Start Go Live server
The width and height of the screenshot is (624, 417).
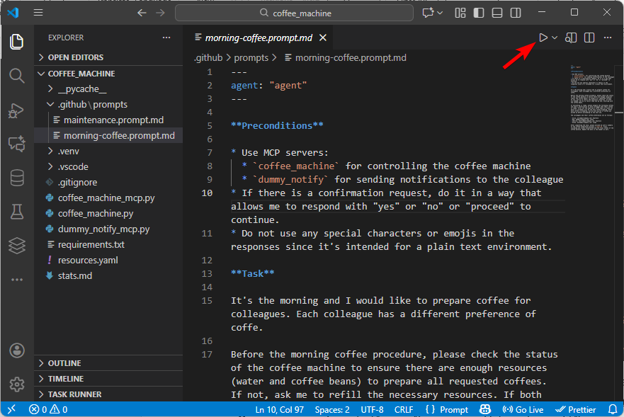click(522, 409)
